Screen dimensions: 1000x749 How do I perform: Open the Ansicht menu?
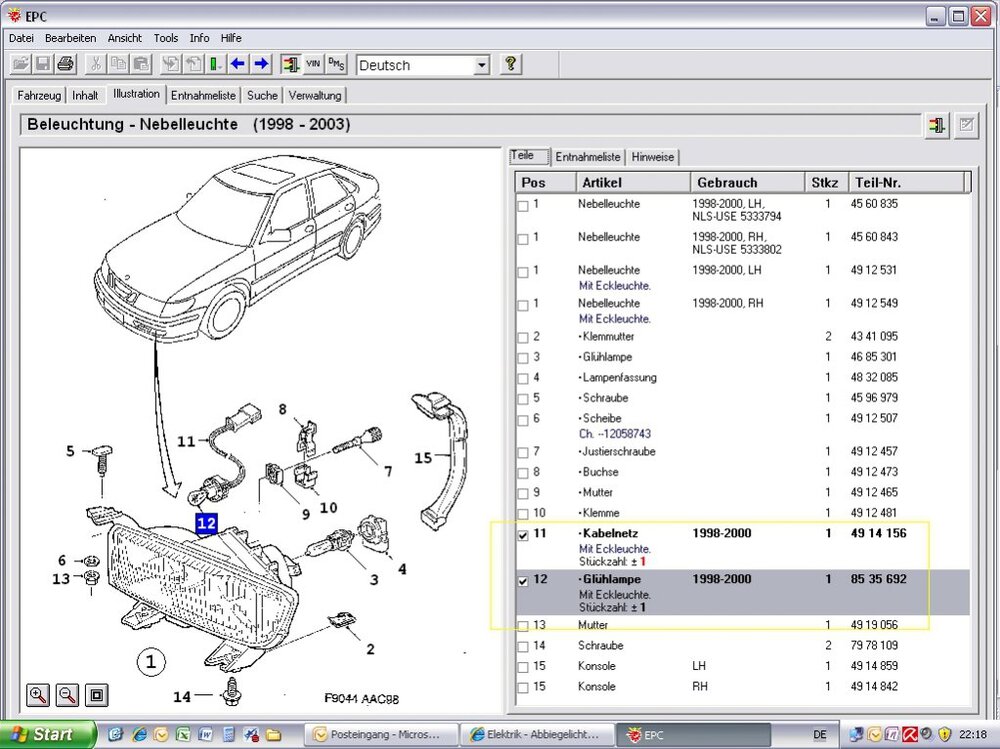click(x=124, y=38)
